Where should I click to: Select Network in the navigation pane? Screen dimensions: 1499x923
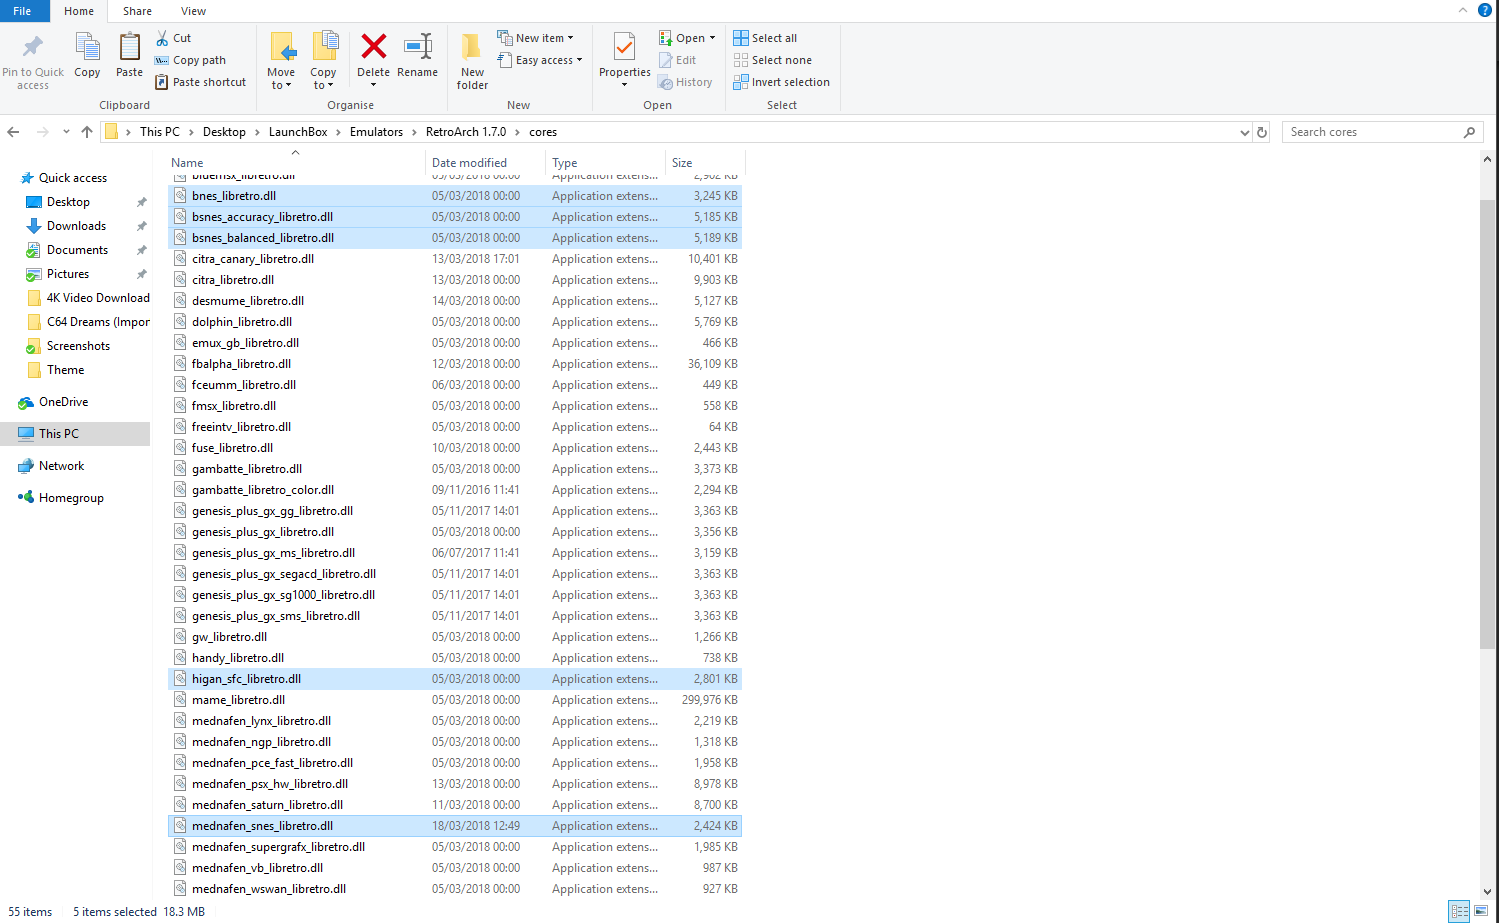pyautogui.click(x=61, y=466)
